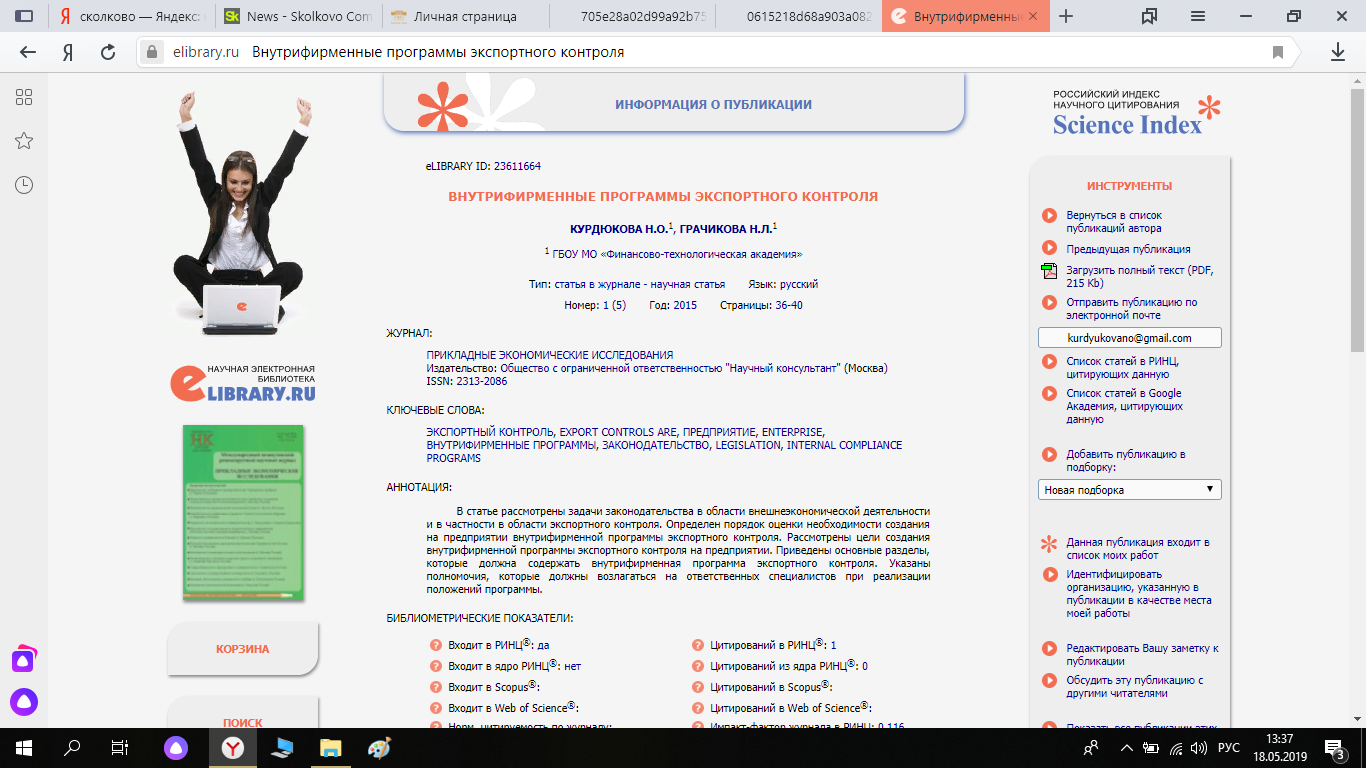Click Редактировать Вашу заметку к публикации

(1142, 654)
